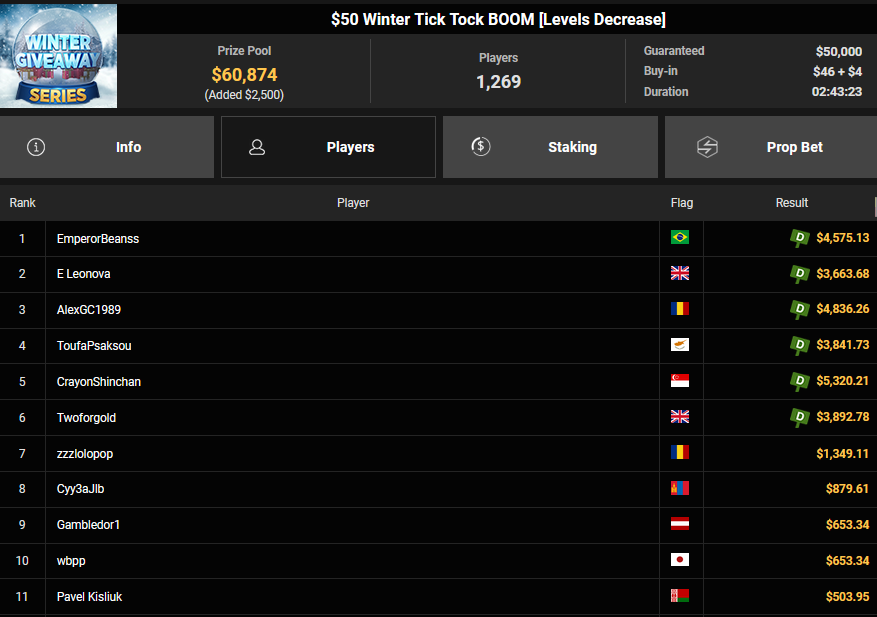877x617 pixels.
Task: Click the green deal icon for E Leonova
Action: (x=799, y=274)
